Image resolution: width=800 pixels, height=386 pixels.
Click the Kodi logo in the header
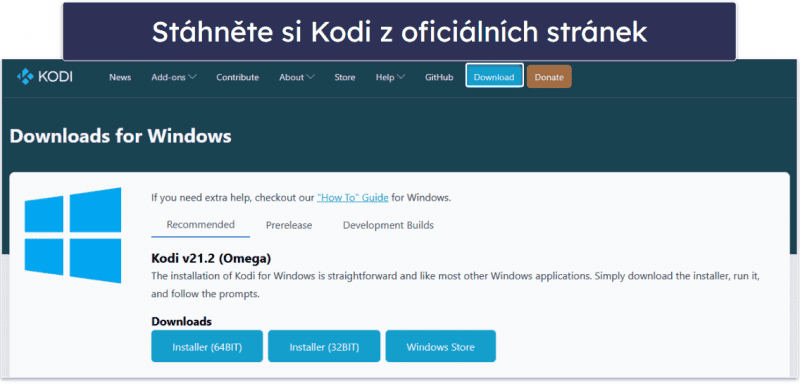(44, 77)
